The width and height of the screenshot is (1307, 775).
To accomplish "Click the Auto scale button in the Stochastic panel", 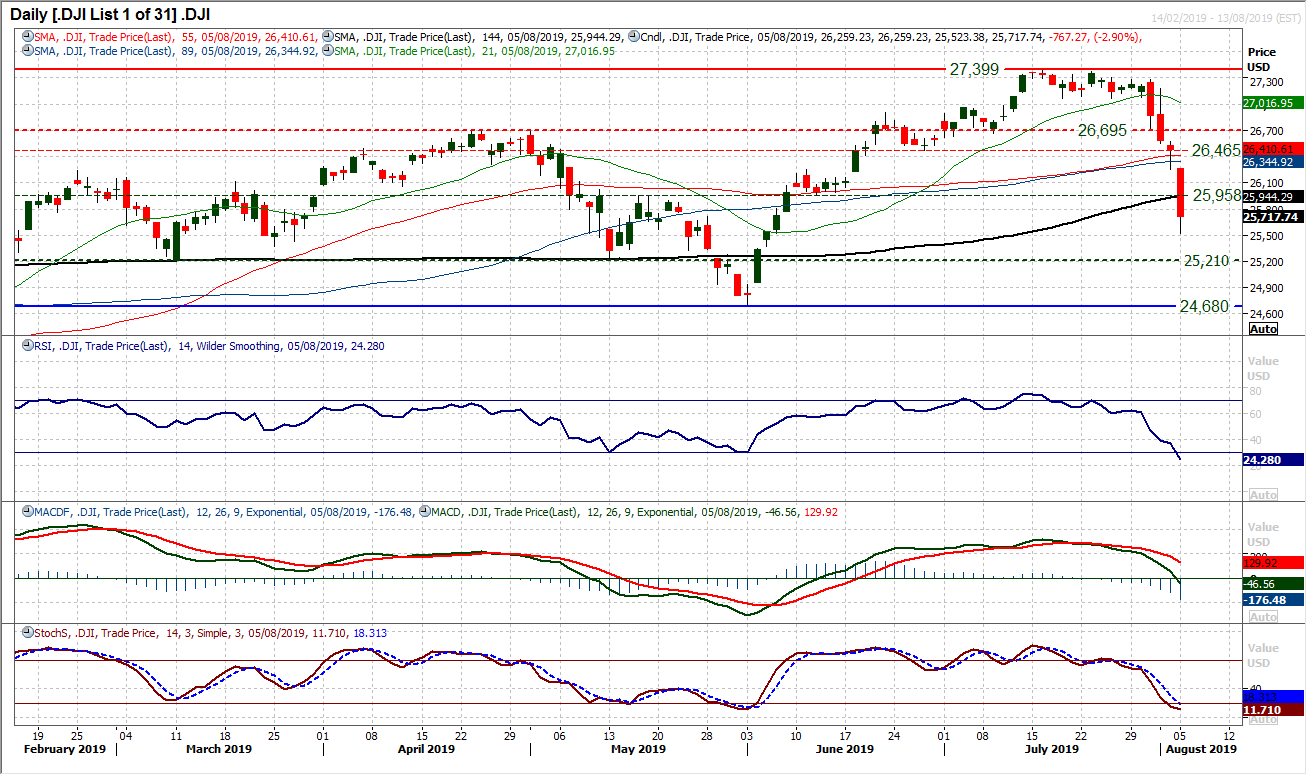I will (x=1263, y=718).
